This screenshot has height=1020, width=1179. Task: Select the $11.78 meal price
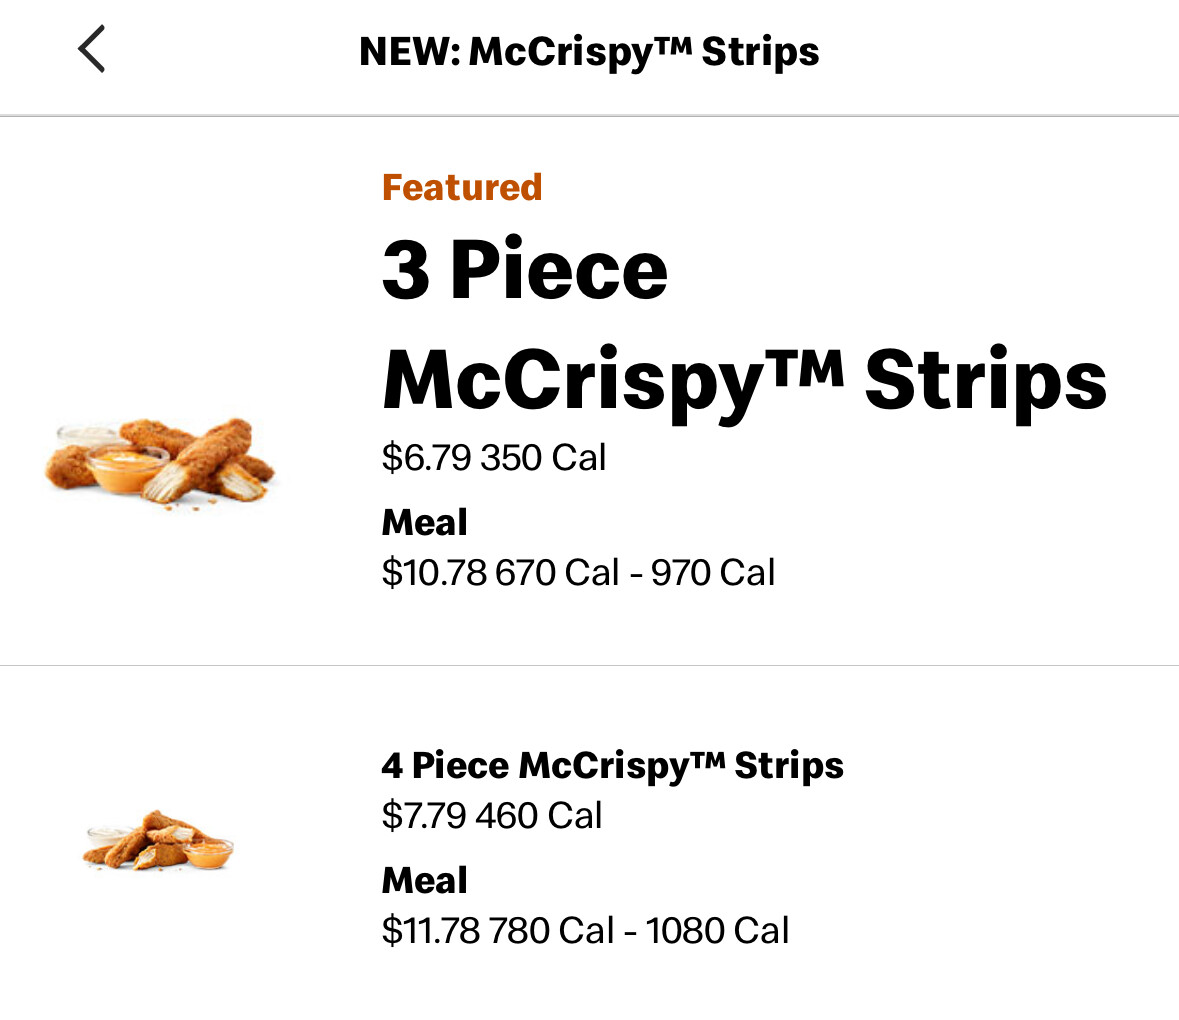(431, 931)
